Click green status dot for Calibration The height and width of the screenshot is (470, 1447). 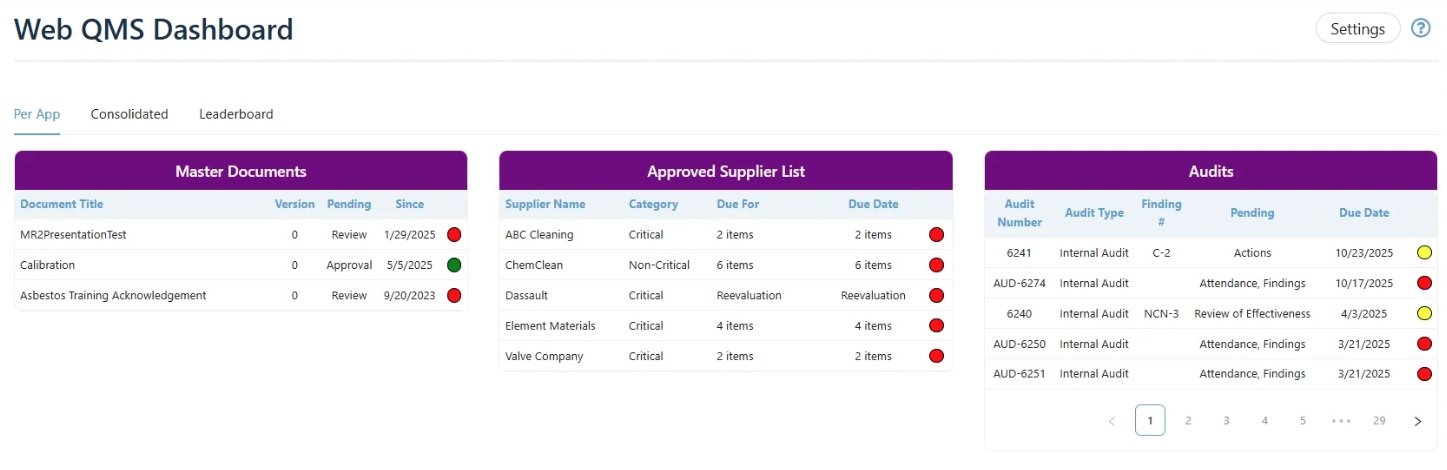coord(454,265)
